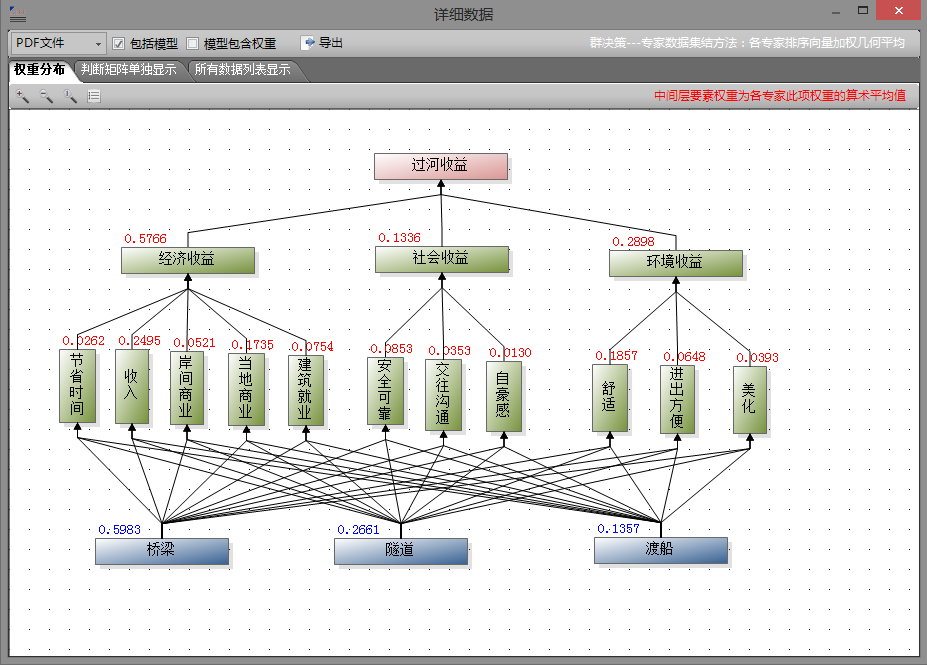Toggle the 包括模型 checkbox
This screenshot has height=665, width=927.
pos(118,44)
